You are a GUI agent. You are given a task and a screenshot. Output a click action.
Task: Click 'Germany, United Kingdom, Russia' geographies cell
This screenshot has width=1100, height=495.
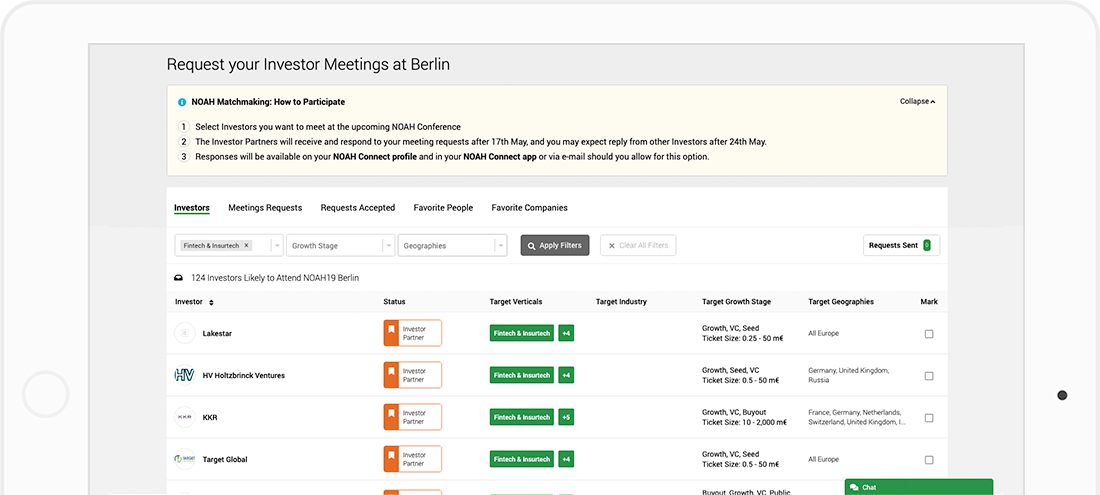[x=849, y=375]
